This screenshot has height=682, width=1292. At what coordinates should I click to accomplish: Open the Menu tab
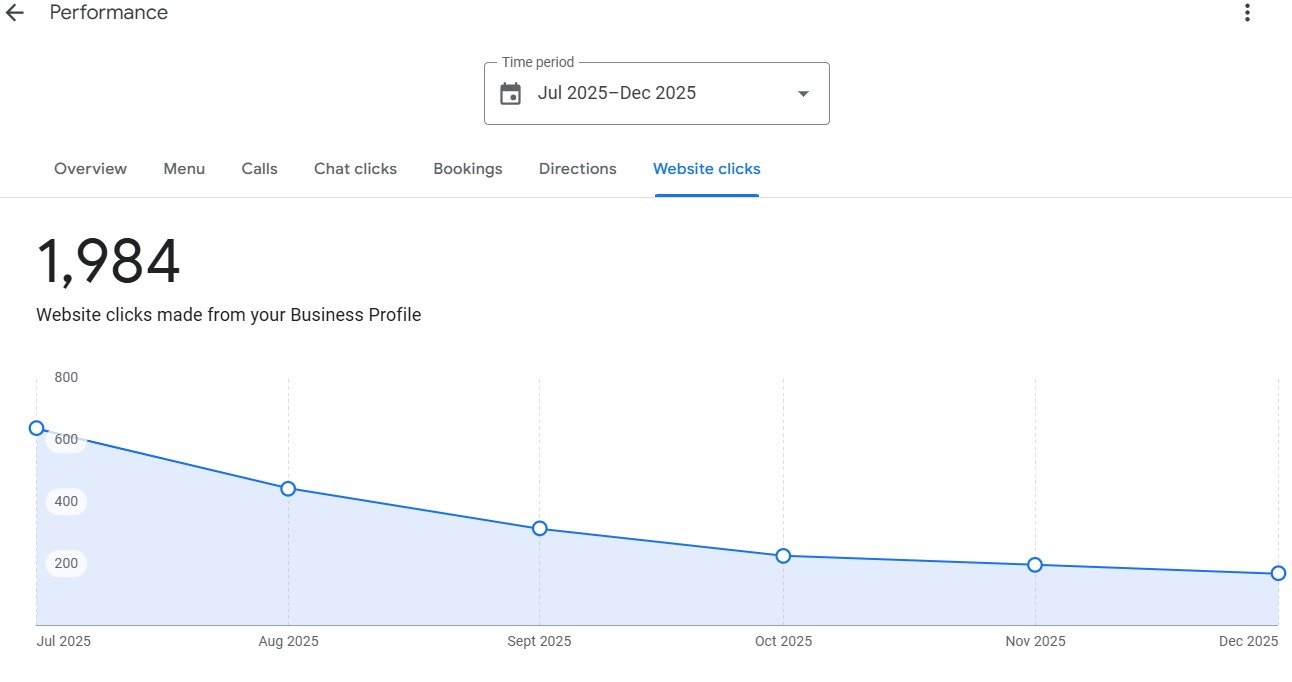pyautogui.click(x=184, y=169)
